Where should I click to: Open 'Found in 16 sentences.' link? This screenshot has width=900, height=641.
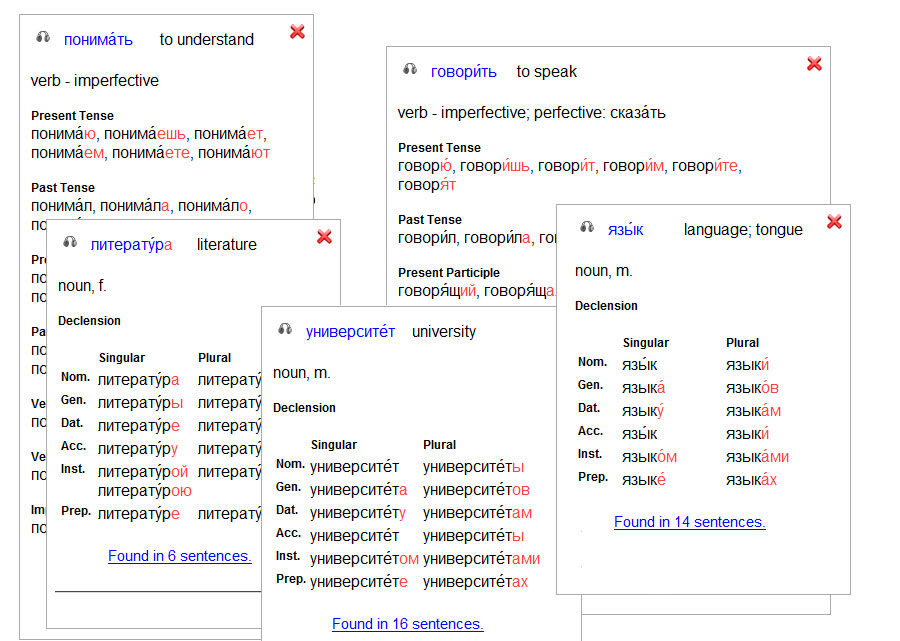point(408,624)
